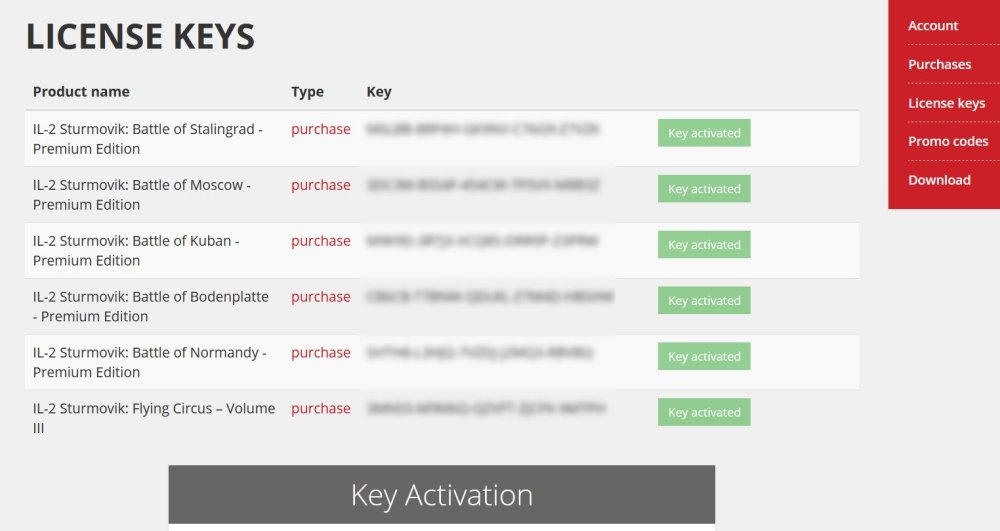This screenshot has width=1000, height=531.
Task: Click the Key Activation button
Action: point(441,495)
